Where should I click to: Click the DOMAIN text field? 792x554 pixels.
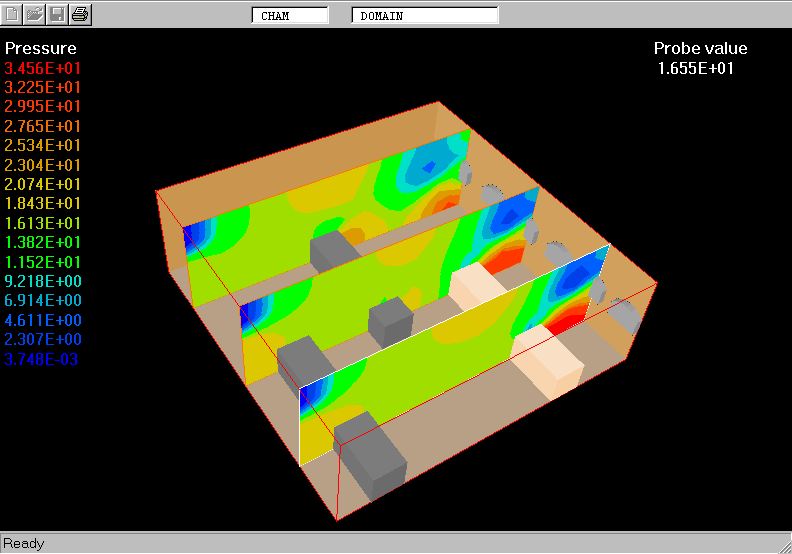pos(425,15)
